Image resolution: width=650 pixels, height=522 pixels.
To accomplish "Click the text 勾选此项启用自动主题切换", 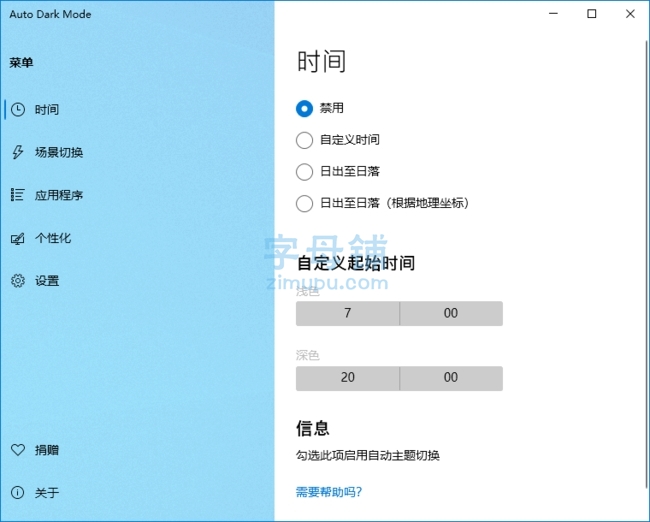I will coord(368,455).
